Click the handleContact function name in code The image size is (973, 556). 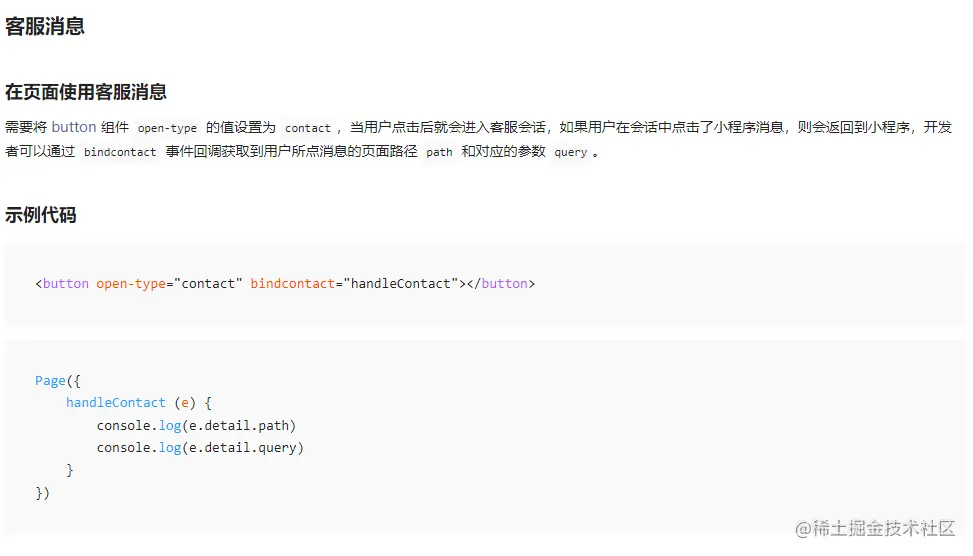click(115, 403)
